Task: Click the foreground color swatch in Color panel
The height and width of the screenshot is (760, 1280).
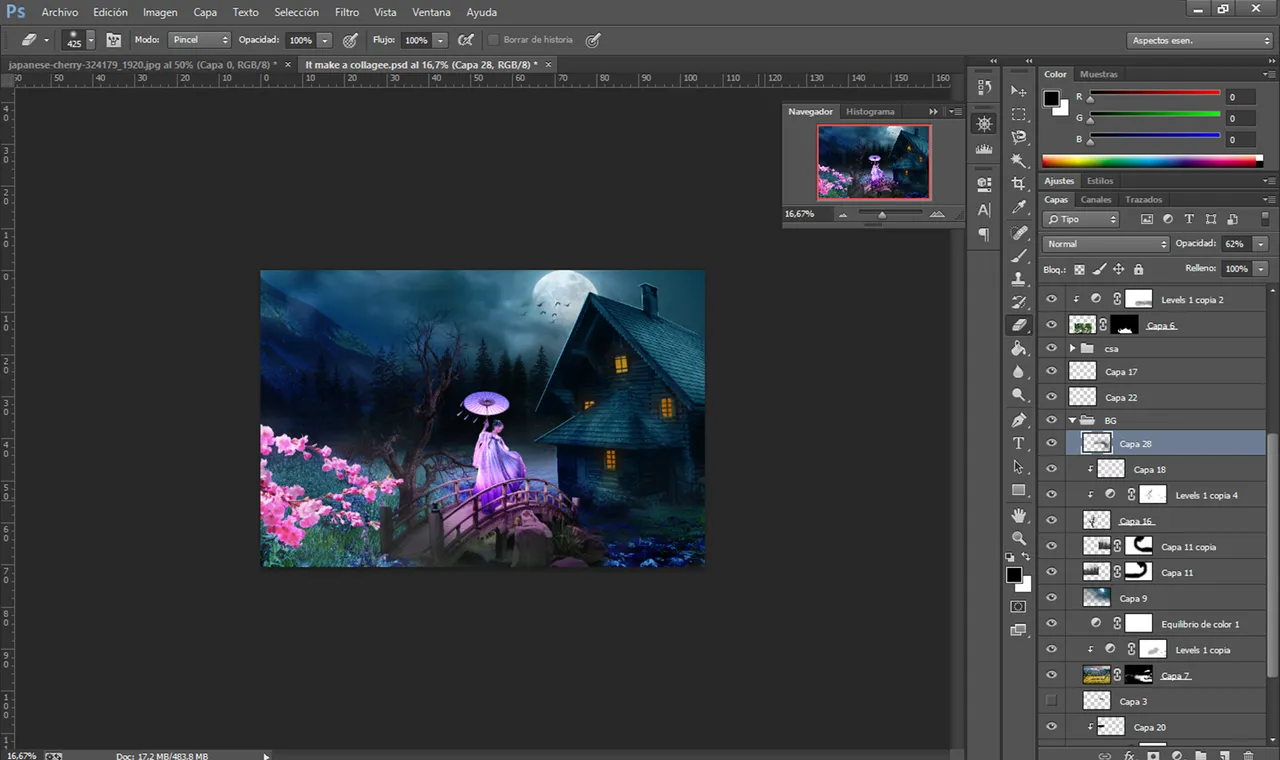Action: click(1051, 98)
